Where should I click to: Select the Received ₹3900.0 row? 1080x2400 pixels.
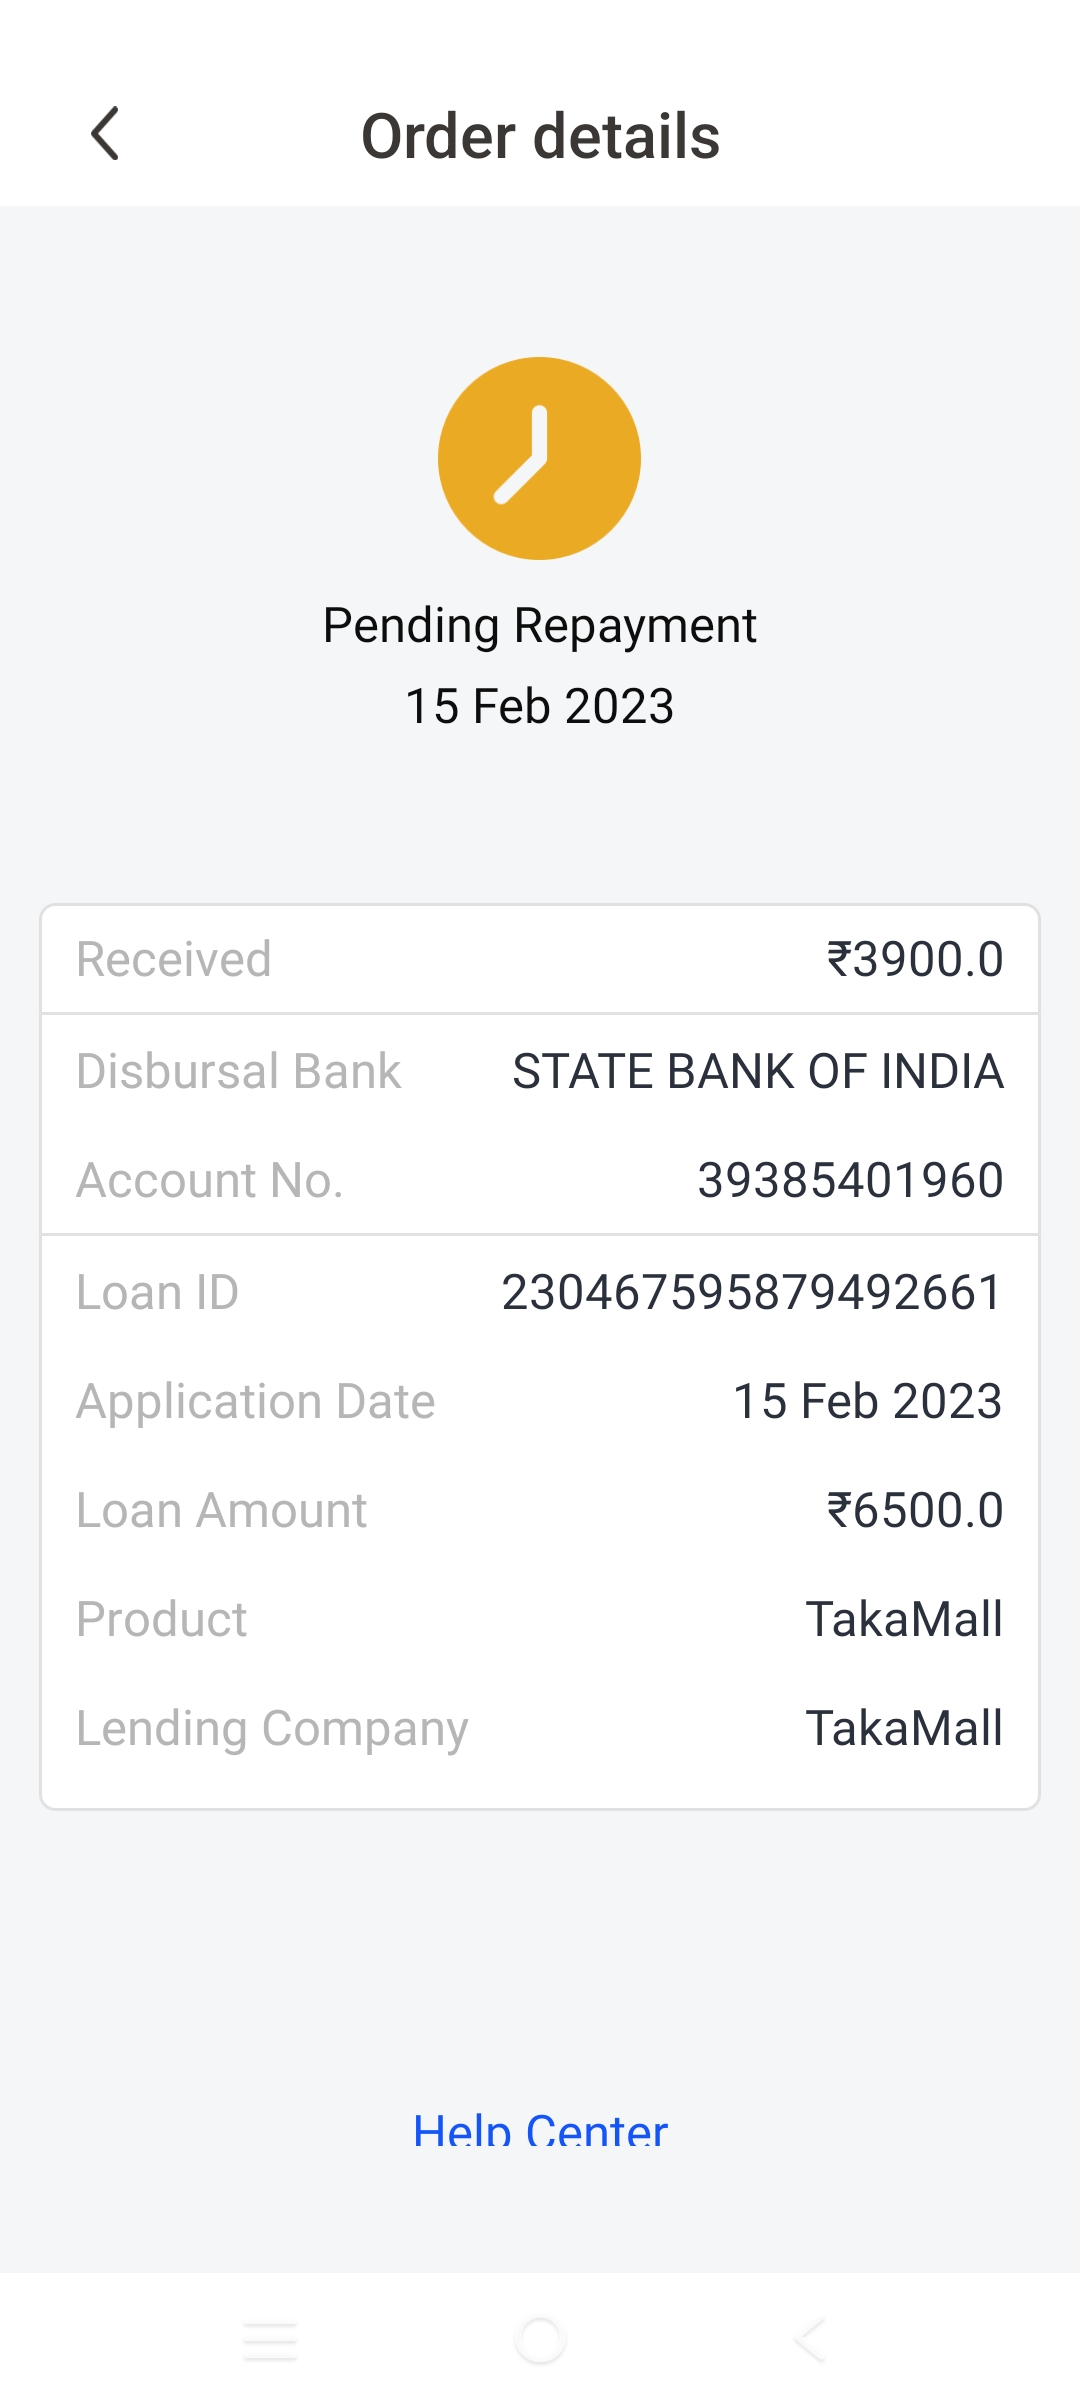click(x=540, y=960)
